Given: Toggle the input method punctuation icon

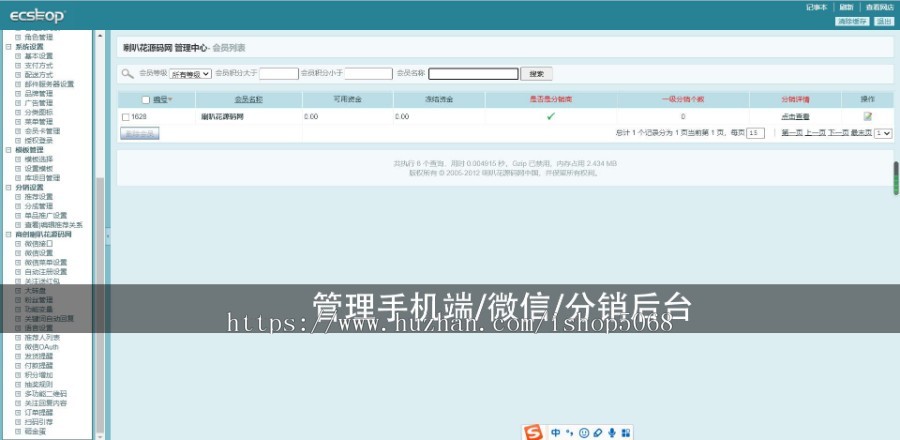Looking at the screenshot, I should [x=569, y=433].
